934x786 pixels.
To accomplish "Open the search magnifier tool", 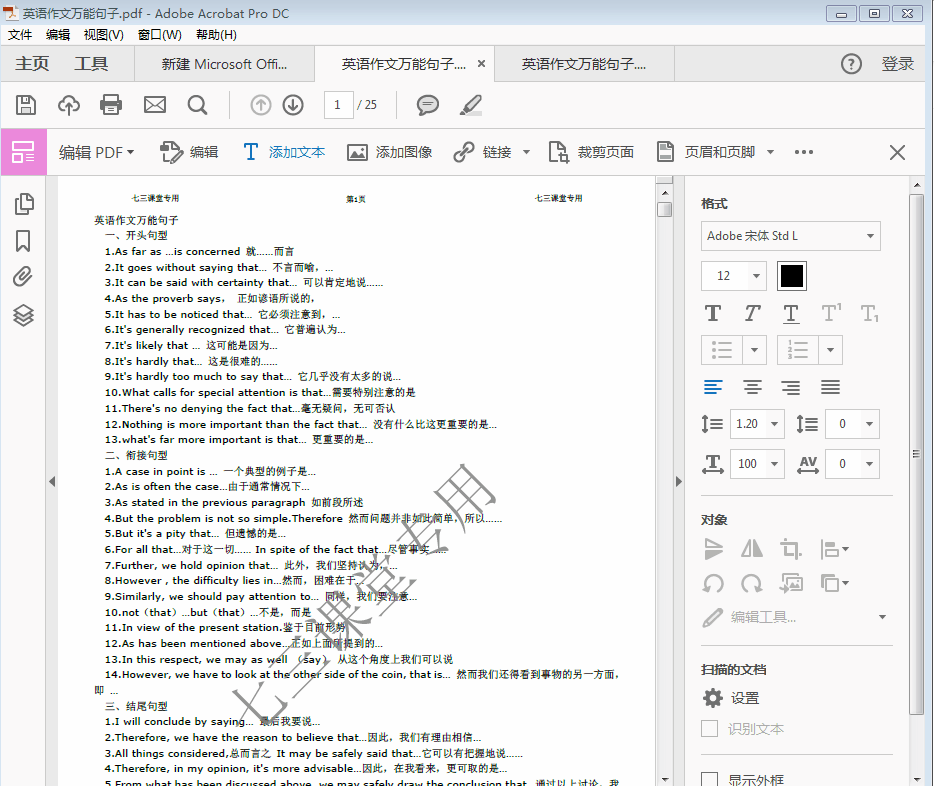I will (197, 105).
